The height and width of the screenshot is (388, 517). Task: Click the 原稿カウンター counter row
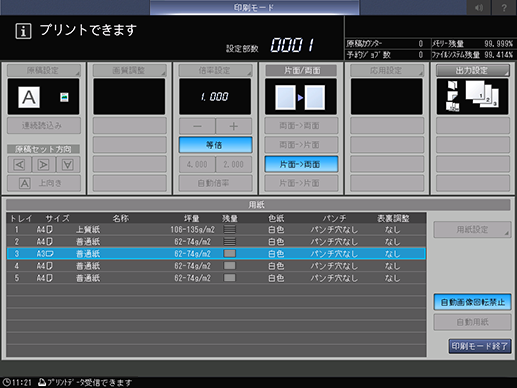click(x=385, y=44)
